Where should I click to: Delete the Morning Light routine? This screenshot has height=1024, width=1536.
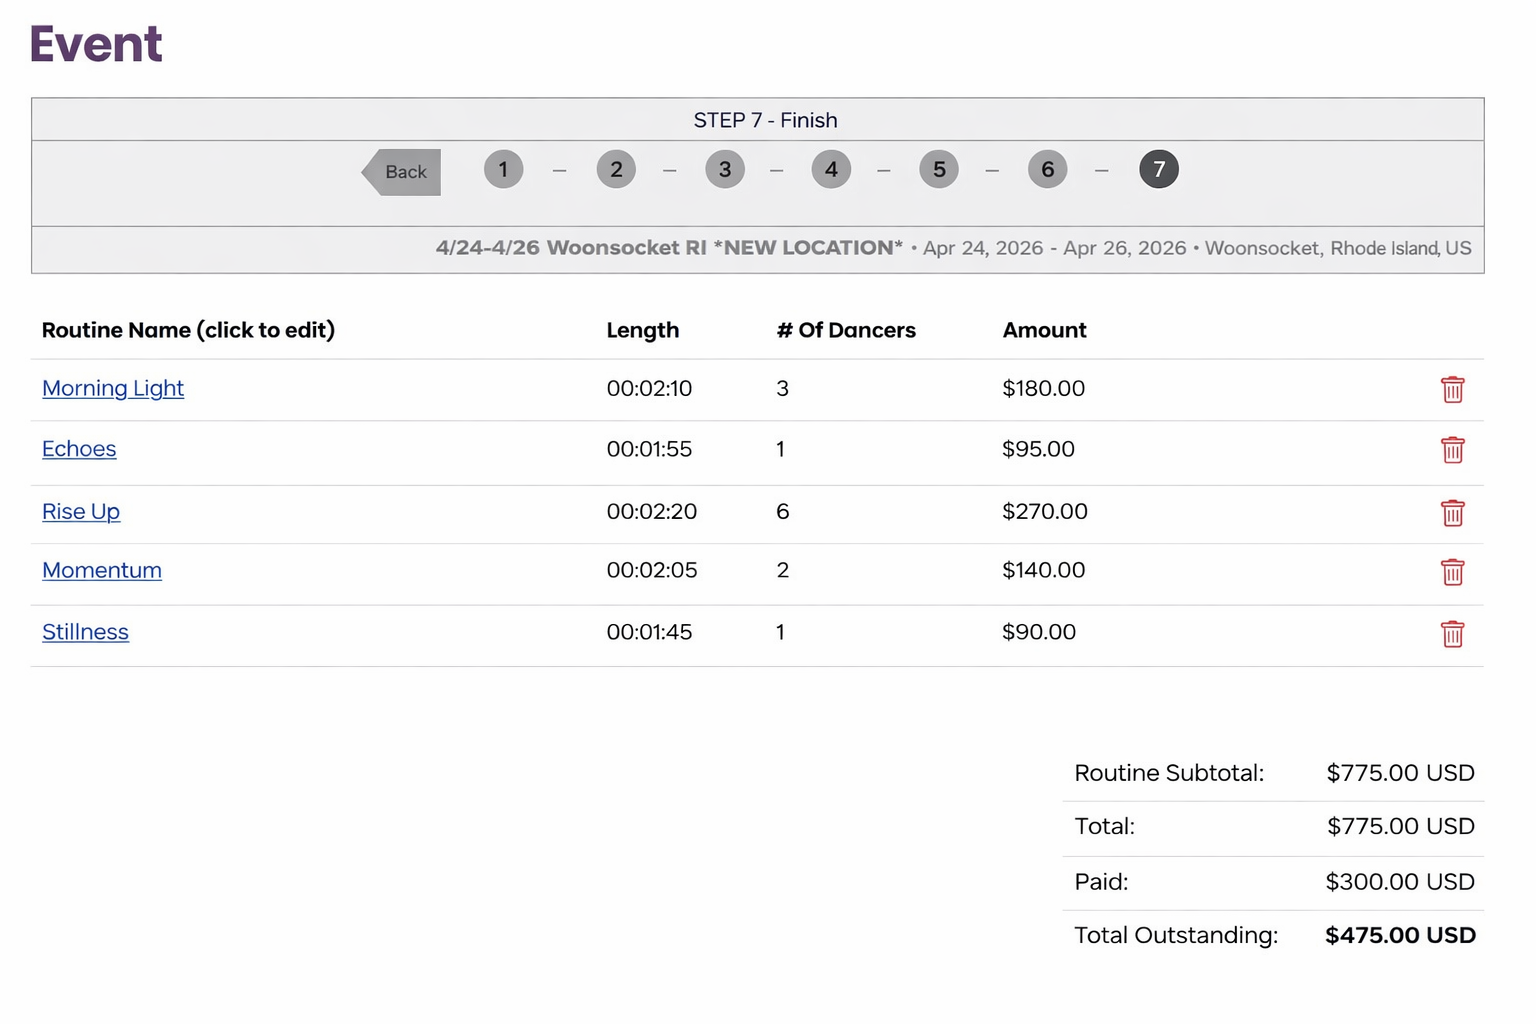pos(1452,389)
